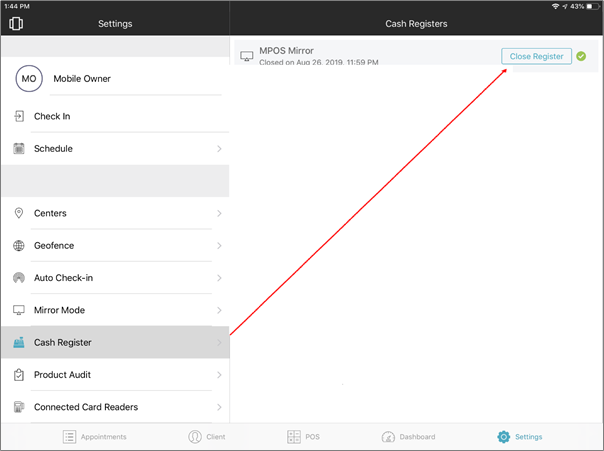
Task: Tap the 43% battery percentage
Action: [x=577, y=6]
